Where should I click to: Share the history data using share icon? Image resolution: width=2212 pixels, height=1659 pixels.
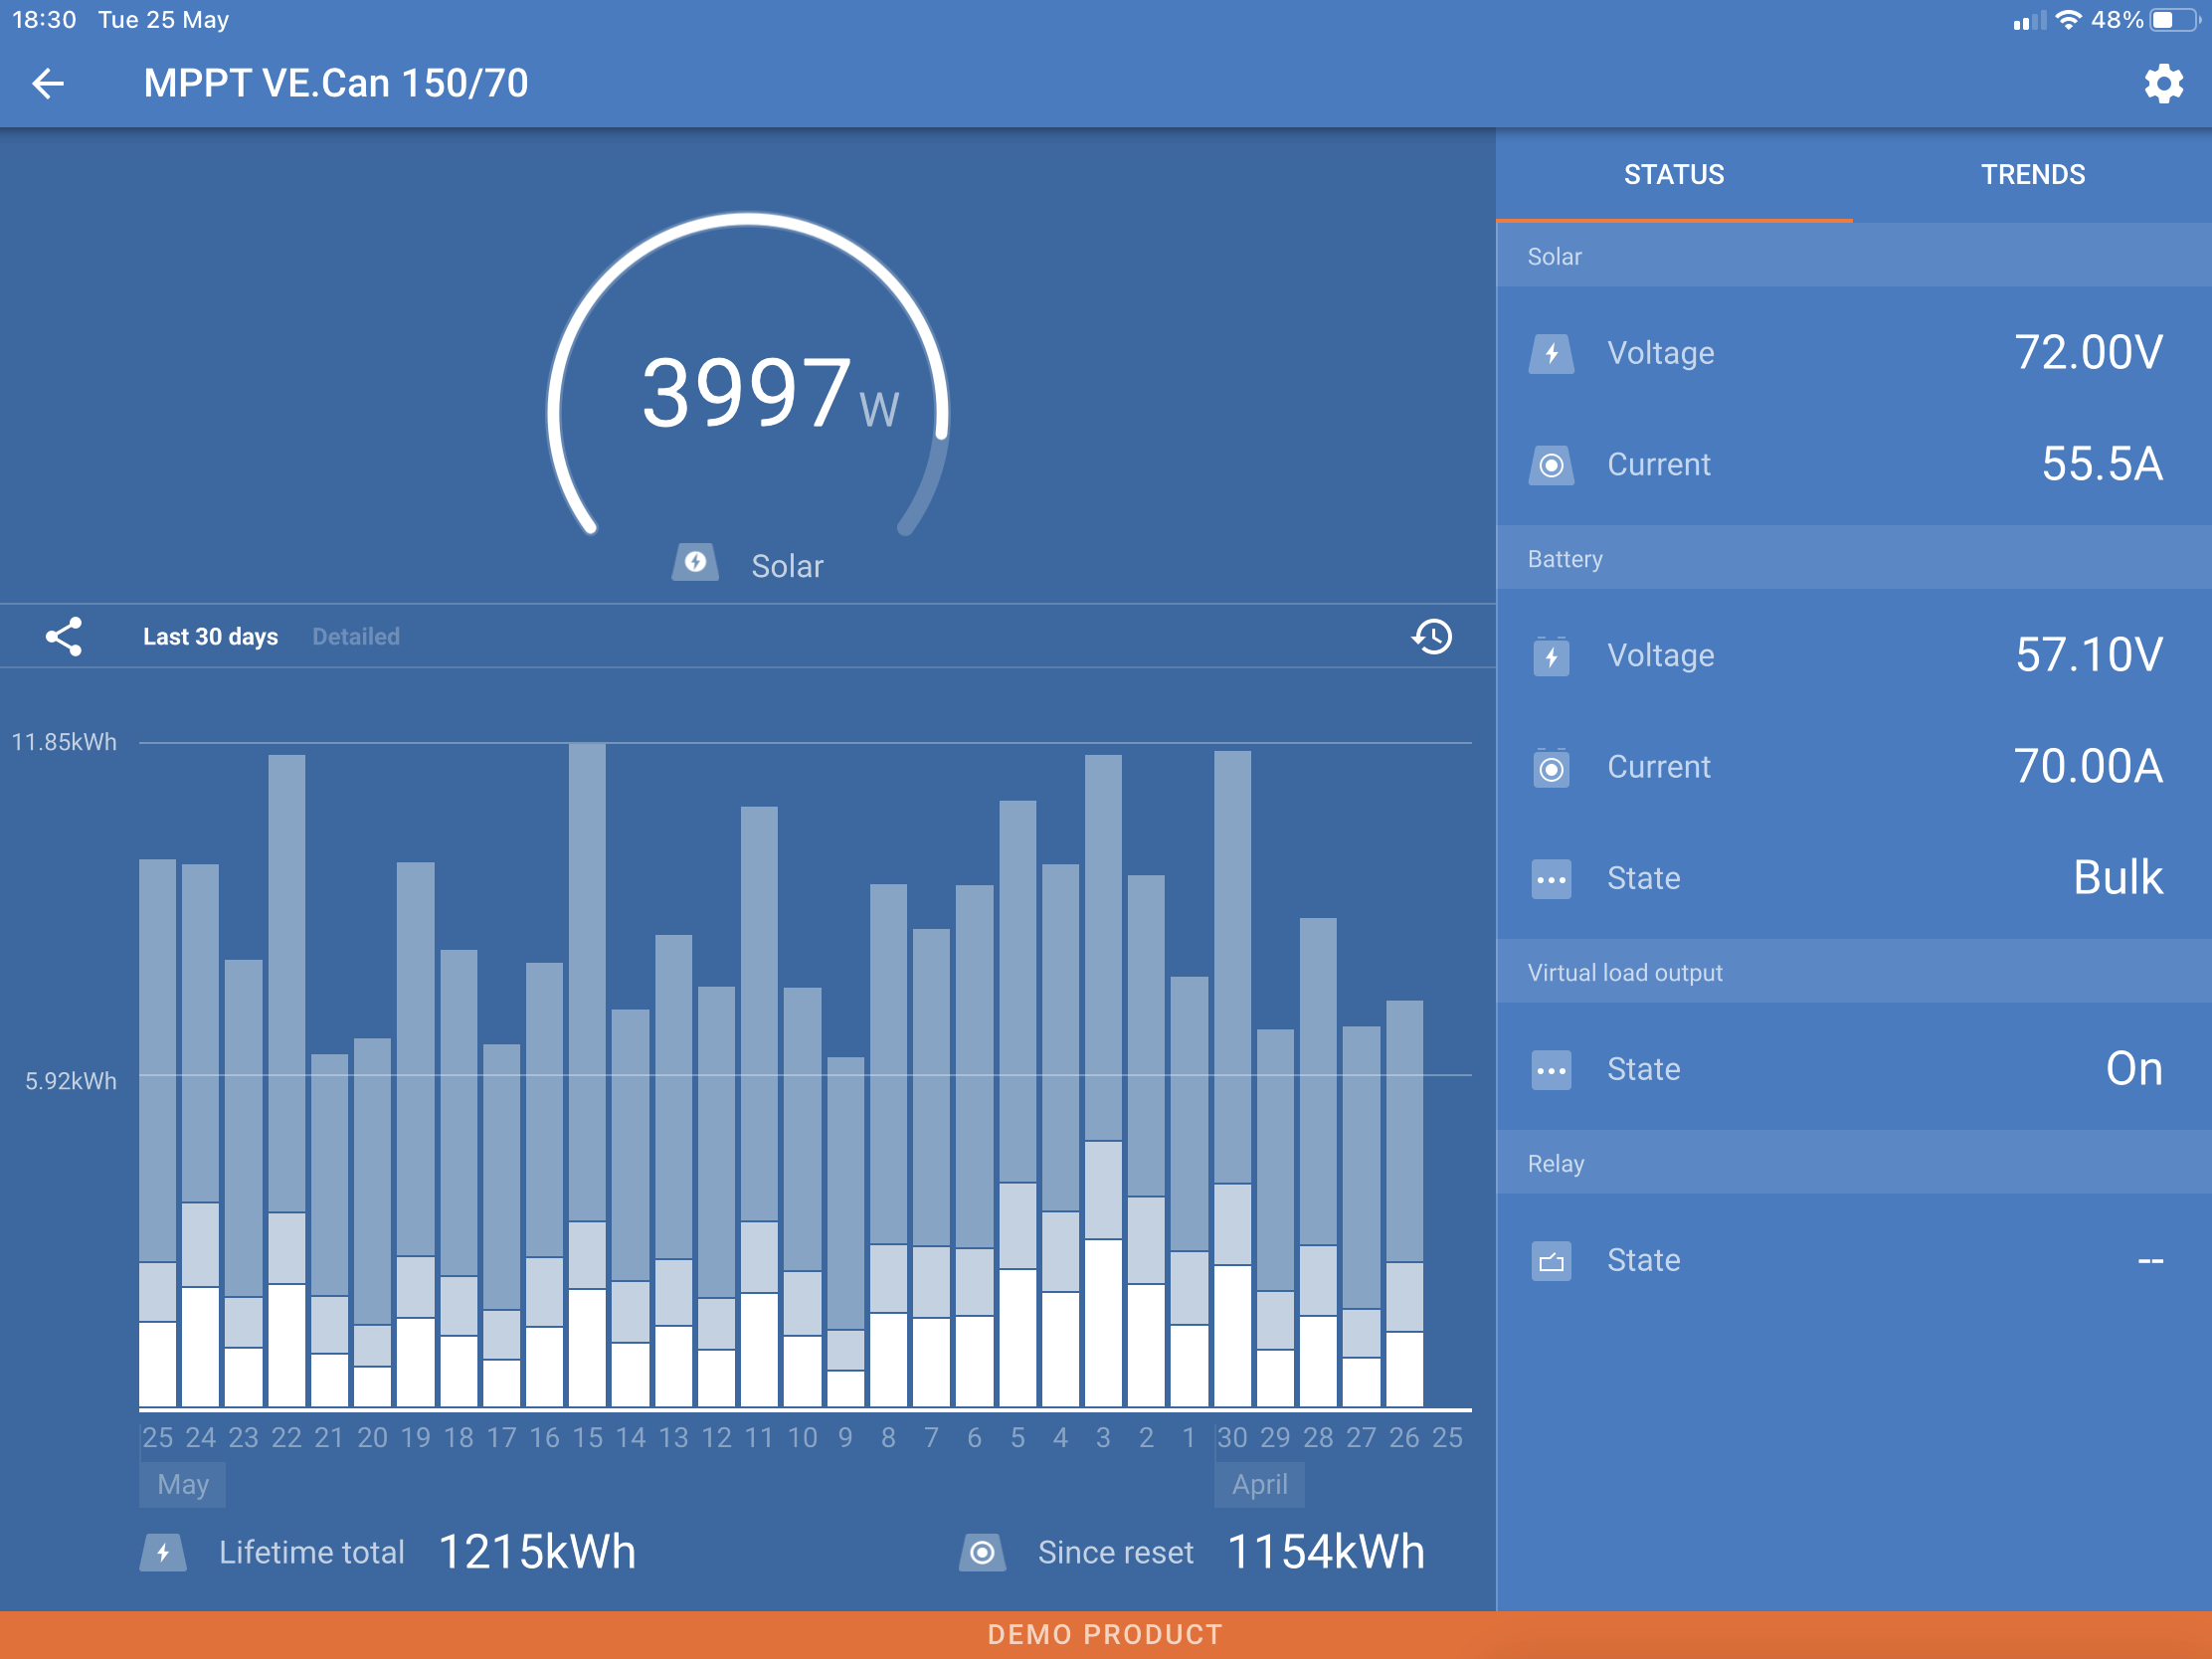pyautogui.click(x=64, y=637)
